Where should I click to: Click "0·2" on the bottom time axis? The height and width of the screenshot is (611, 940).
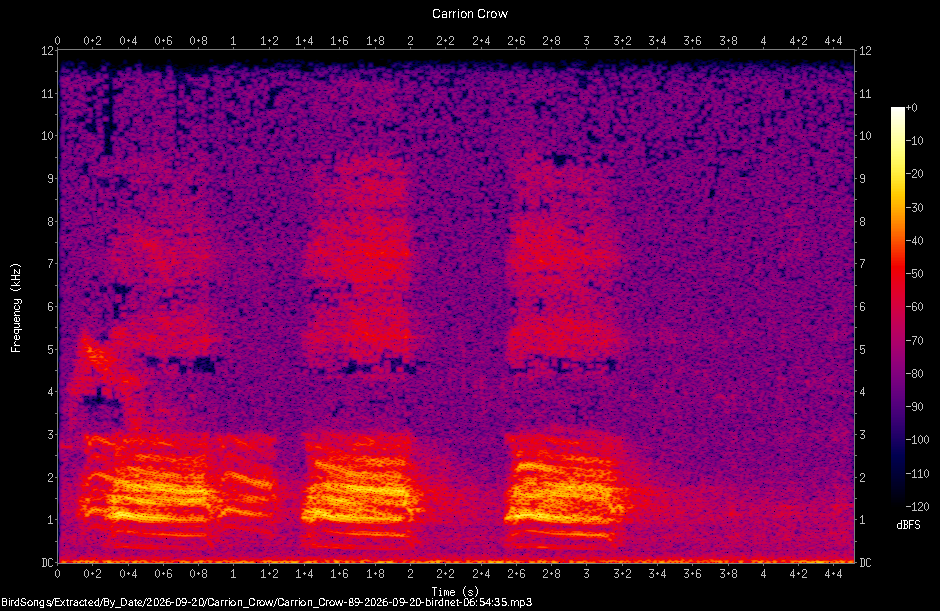(x=92, y=574)
